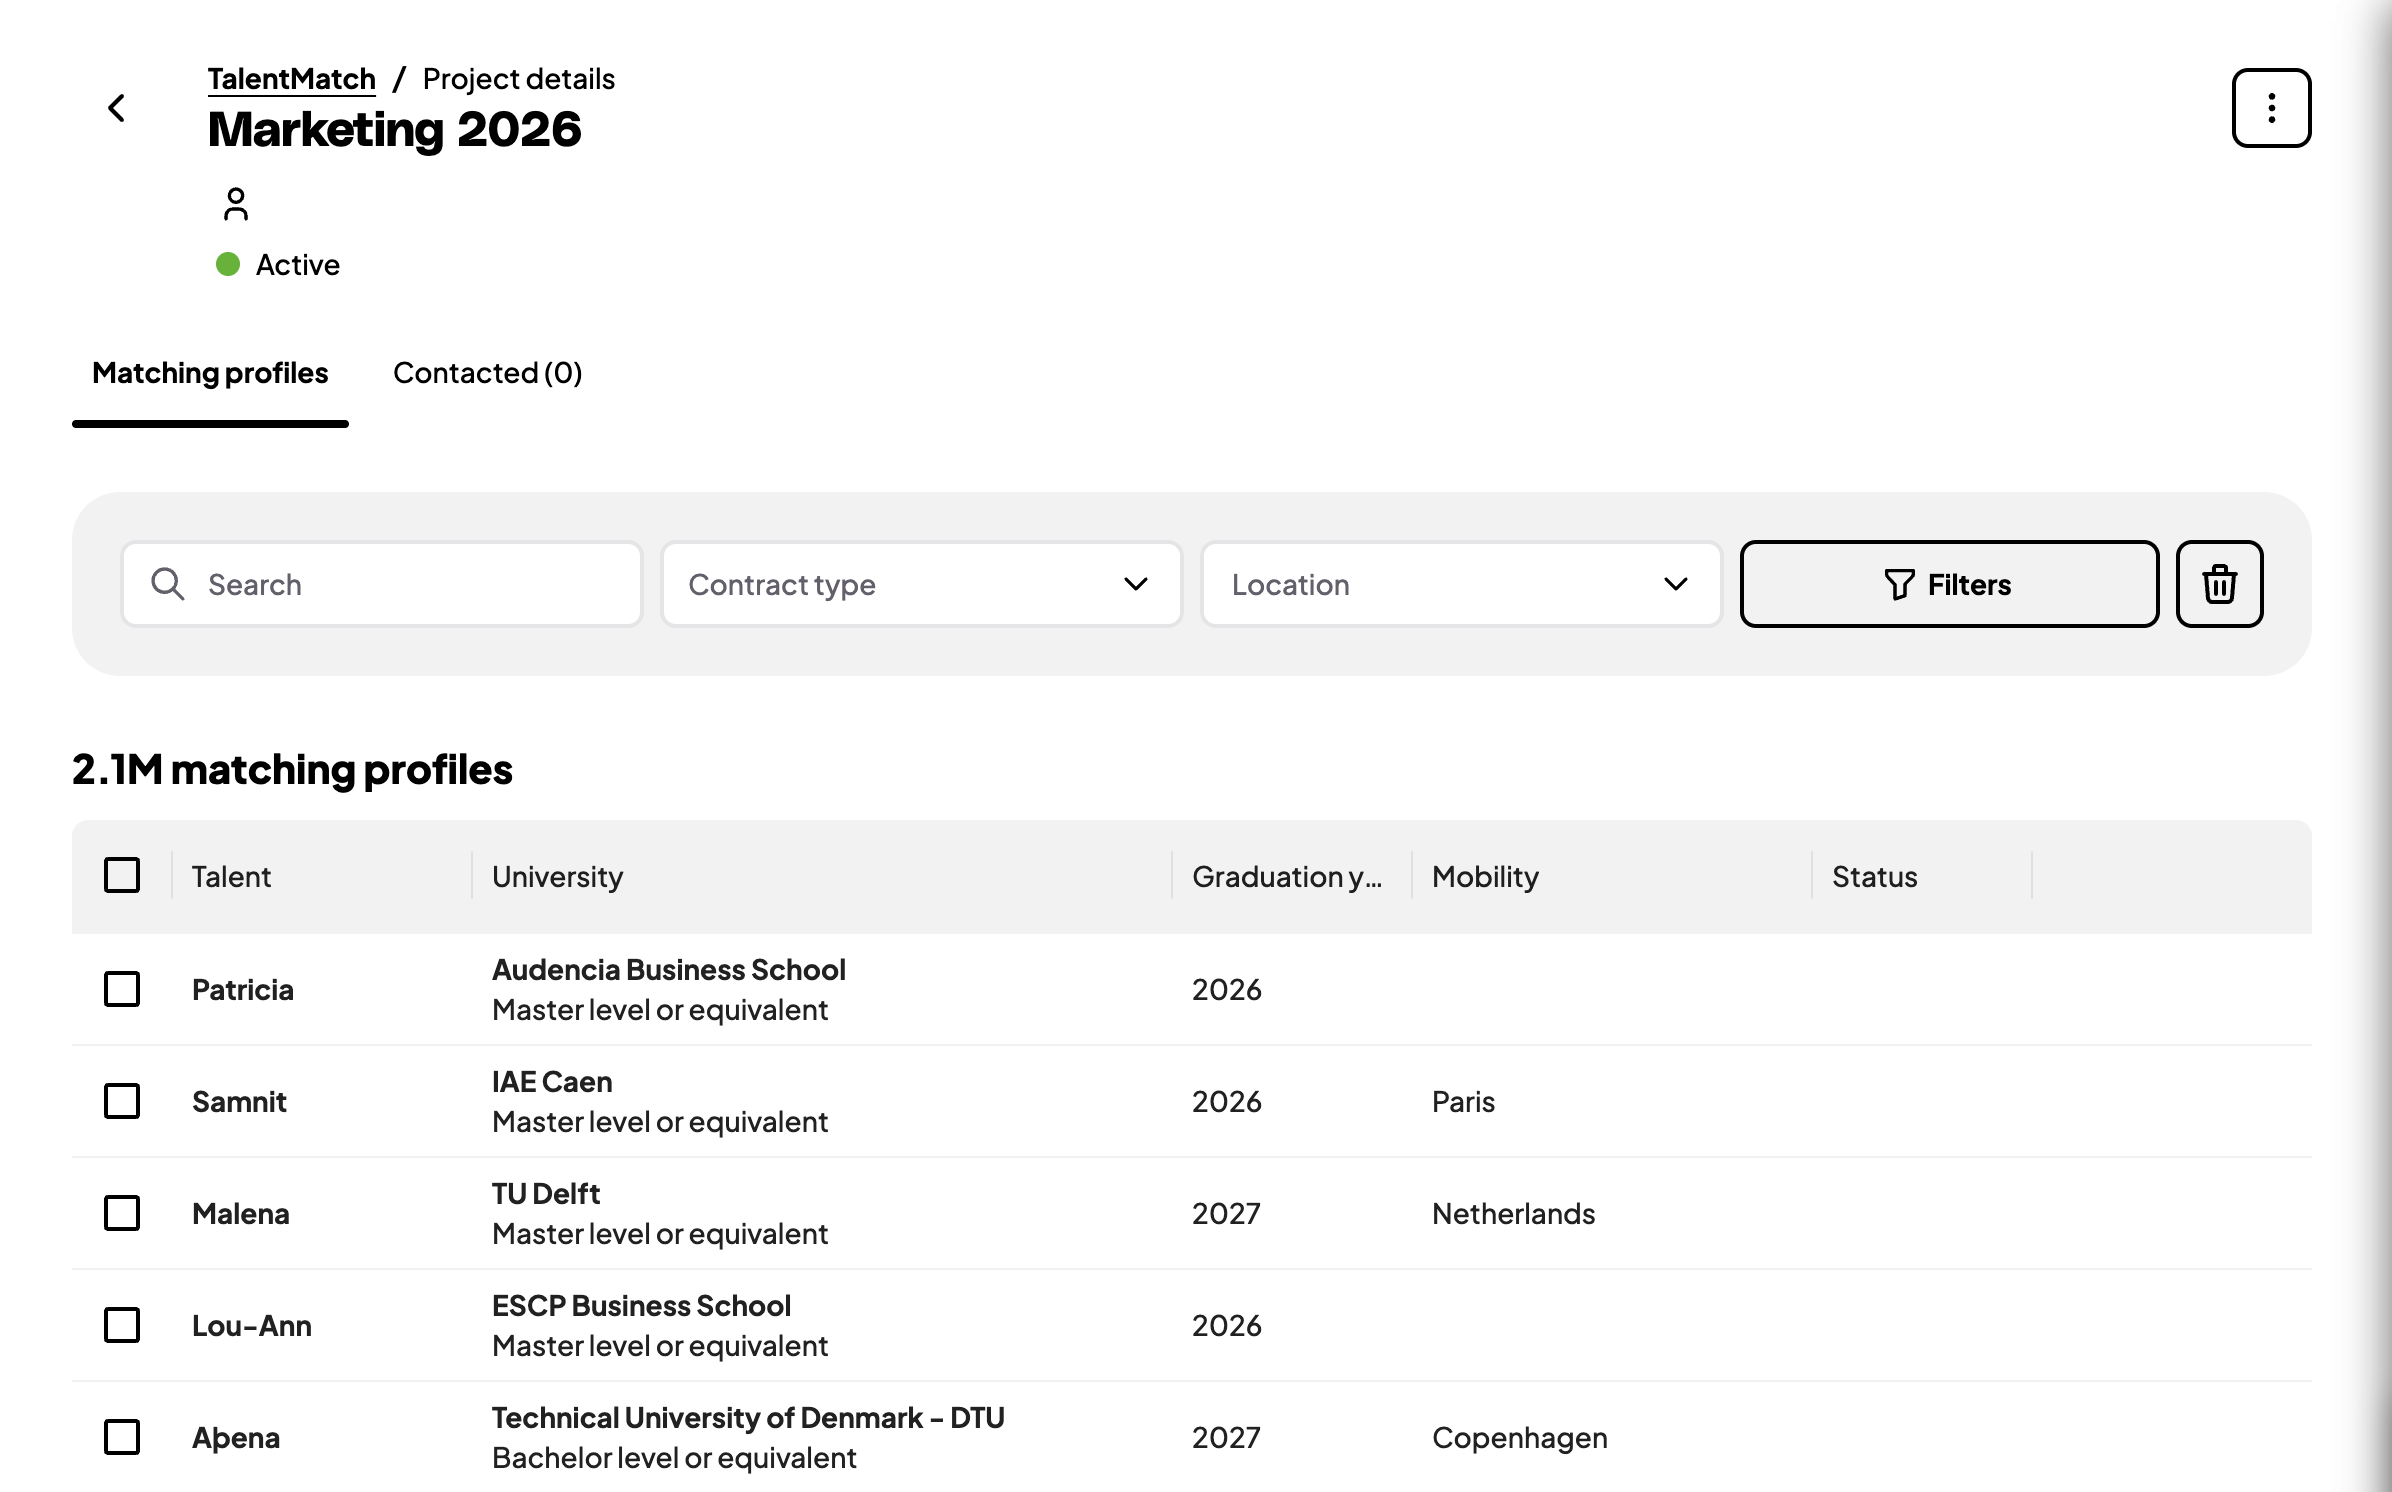This screenshot has height=1492, width=2392.
Task: Toggle the select-all header checkbox
Action: point(122,876)
